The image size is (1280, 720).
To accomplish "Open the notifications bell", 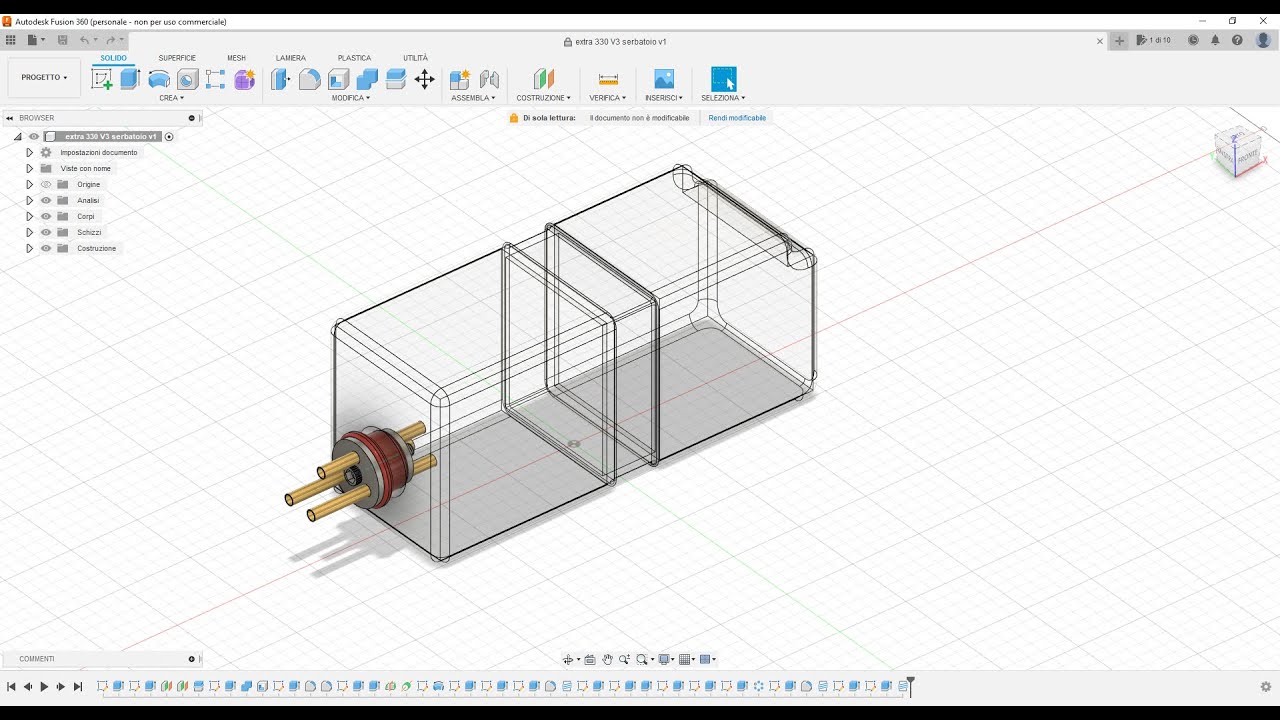I will click(x=1215, y=40).
